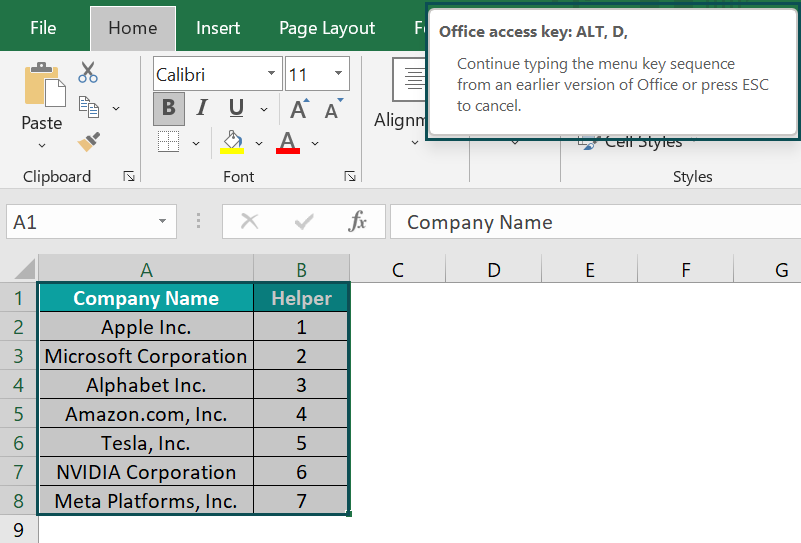Select row 5 header
The width and height of the screenshot is (801, 543).
pyautogui.click(x=18, y=414)
